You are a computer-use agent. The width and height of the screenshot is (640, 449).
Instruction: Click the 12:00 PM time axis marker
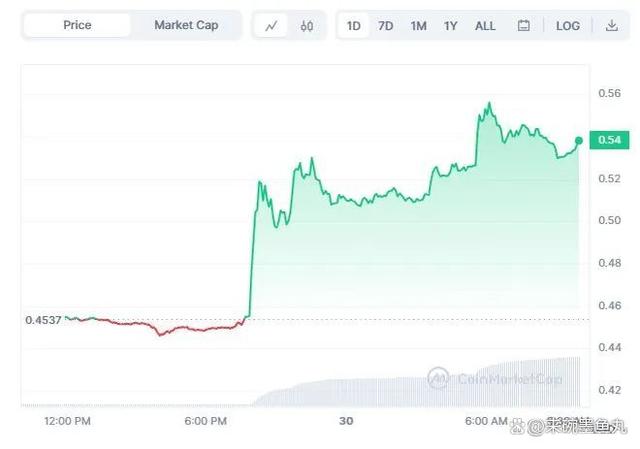[67, 421]
